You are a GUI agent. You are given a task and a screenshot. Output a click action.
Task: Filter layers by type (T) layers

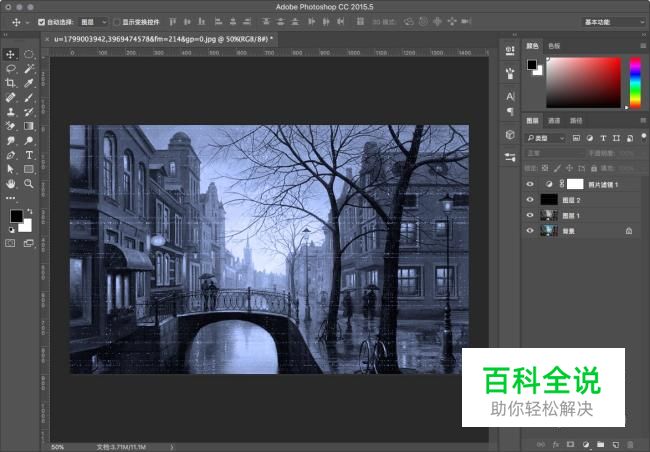point(603,139)
